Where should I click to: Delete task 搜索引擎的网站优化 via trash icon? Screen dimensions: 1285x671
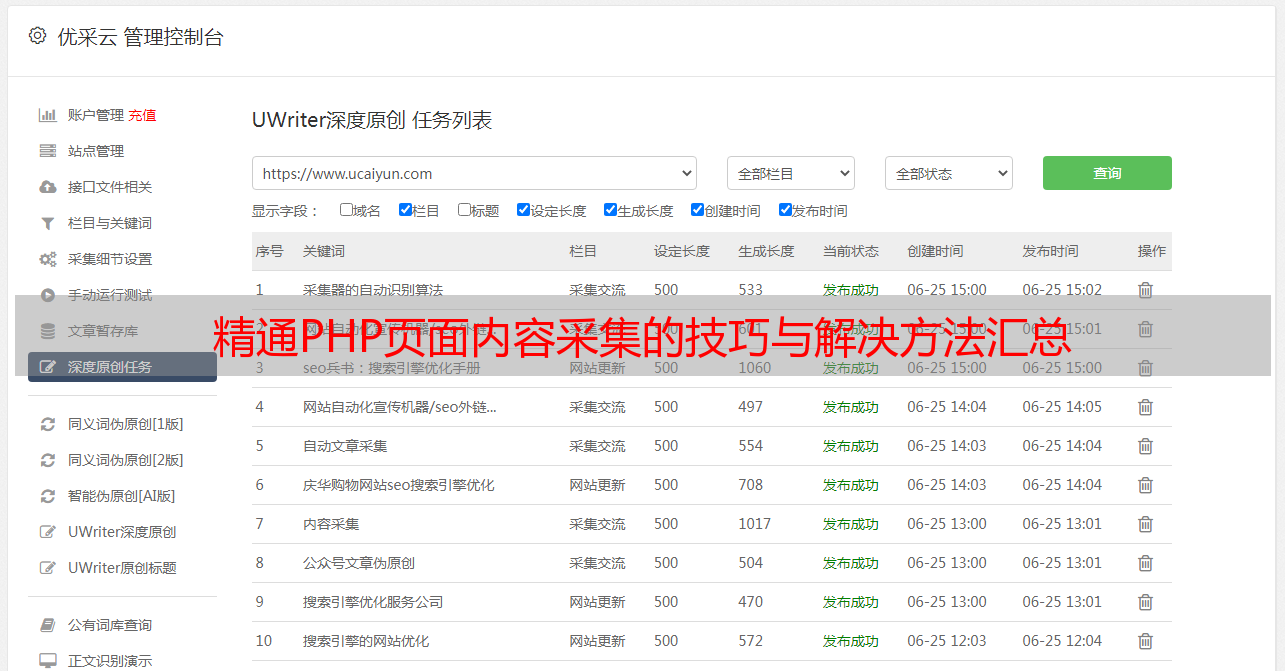coord(1146,641)
